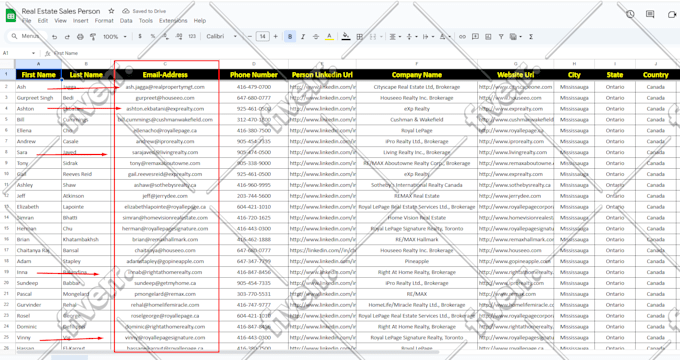
Task: Check the Saved to Drive status icon
Action: 126,11
